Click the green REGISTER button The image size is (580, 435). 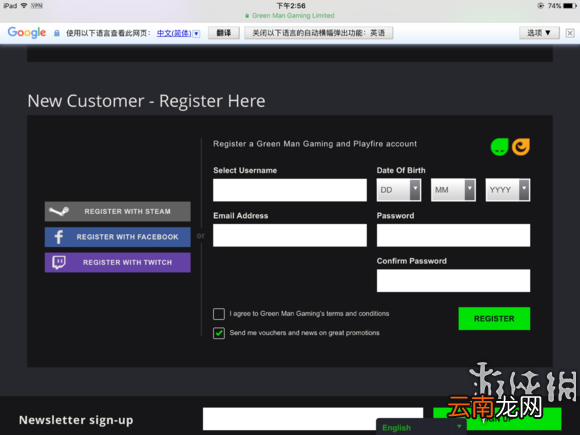click(494, 318)
